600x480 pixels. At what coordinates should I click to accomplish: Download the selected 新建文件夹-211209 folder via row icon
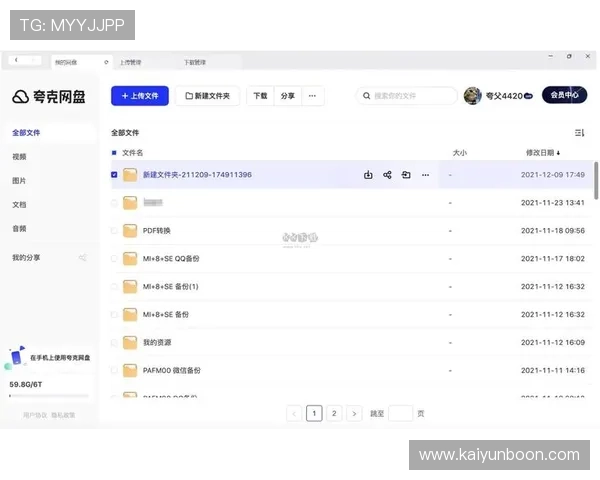click(x=368, y=175)
